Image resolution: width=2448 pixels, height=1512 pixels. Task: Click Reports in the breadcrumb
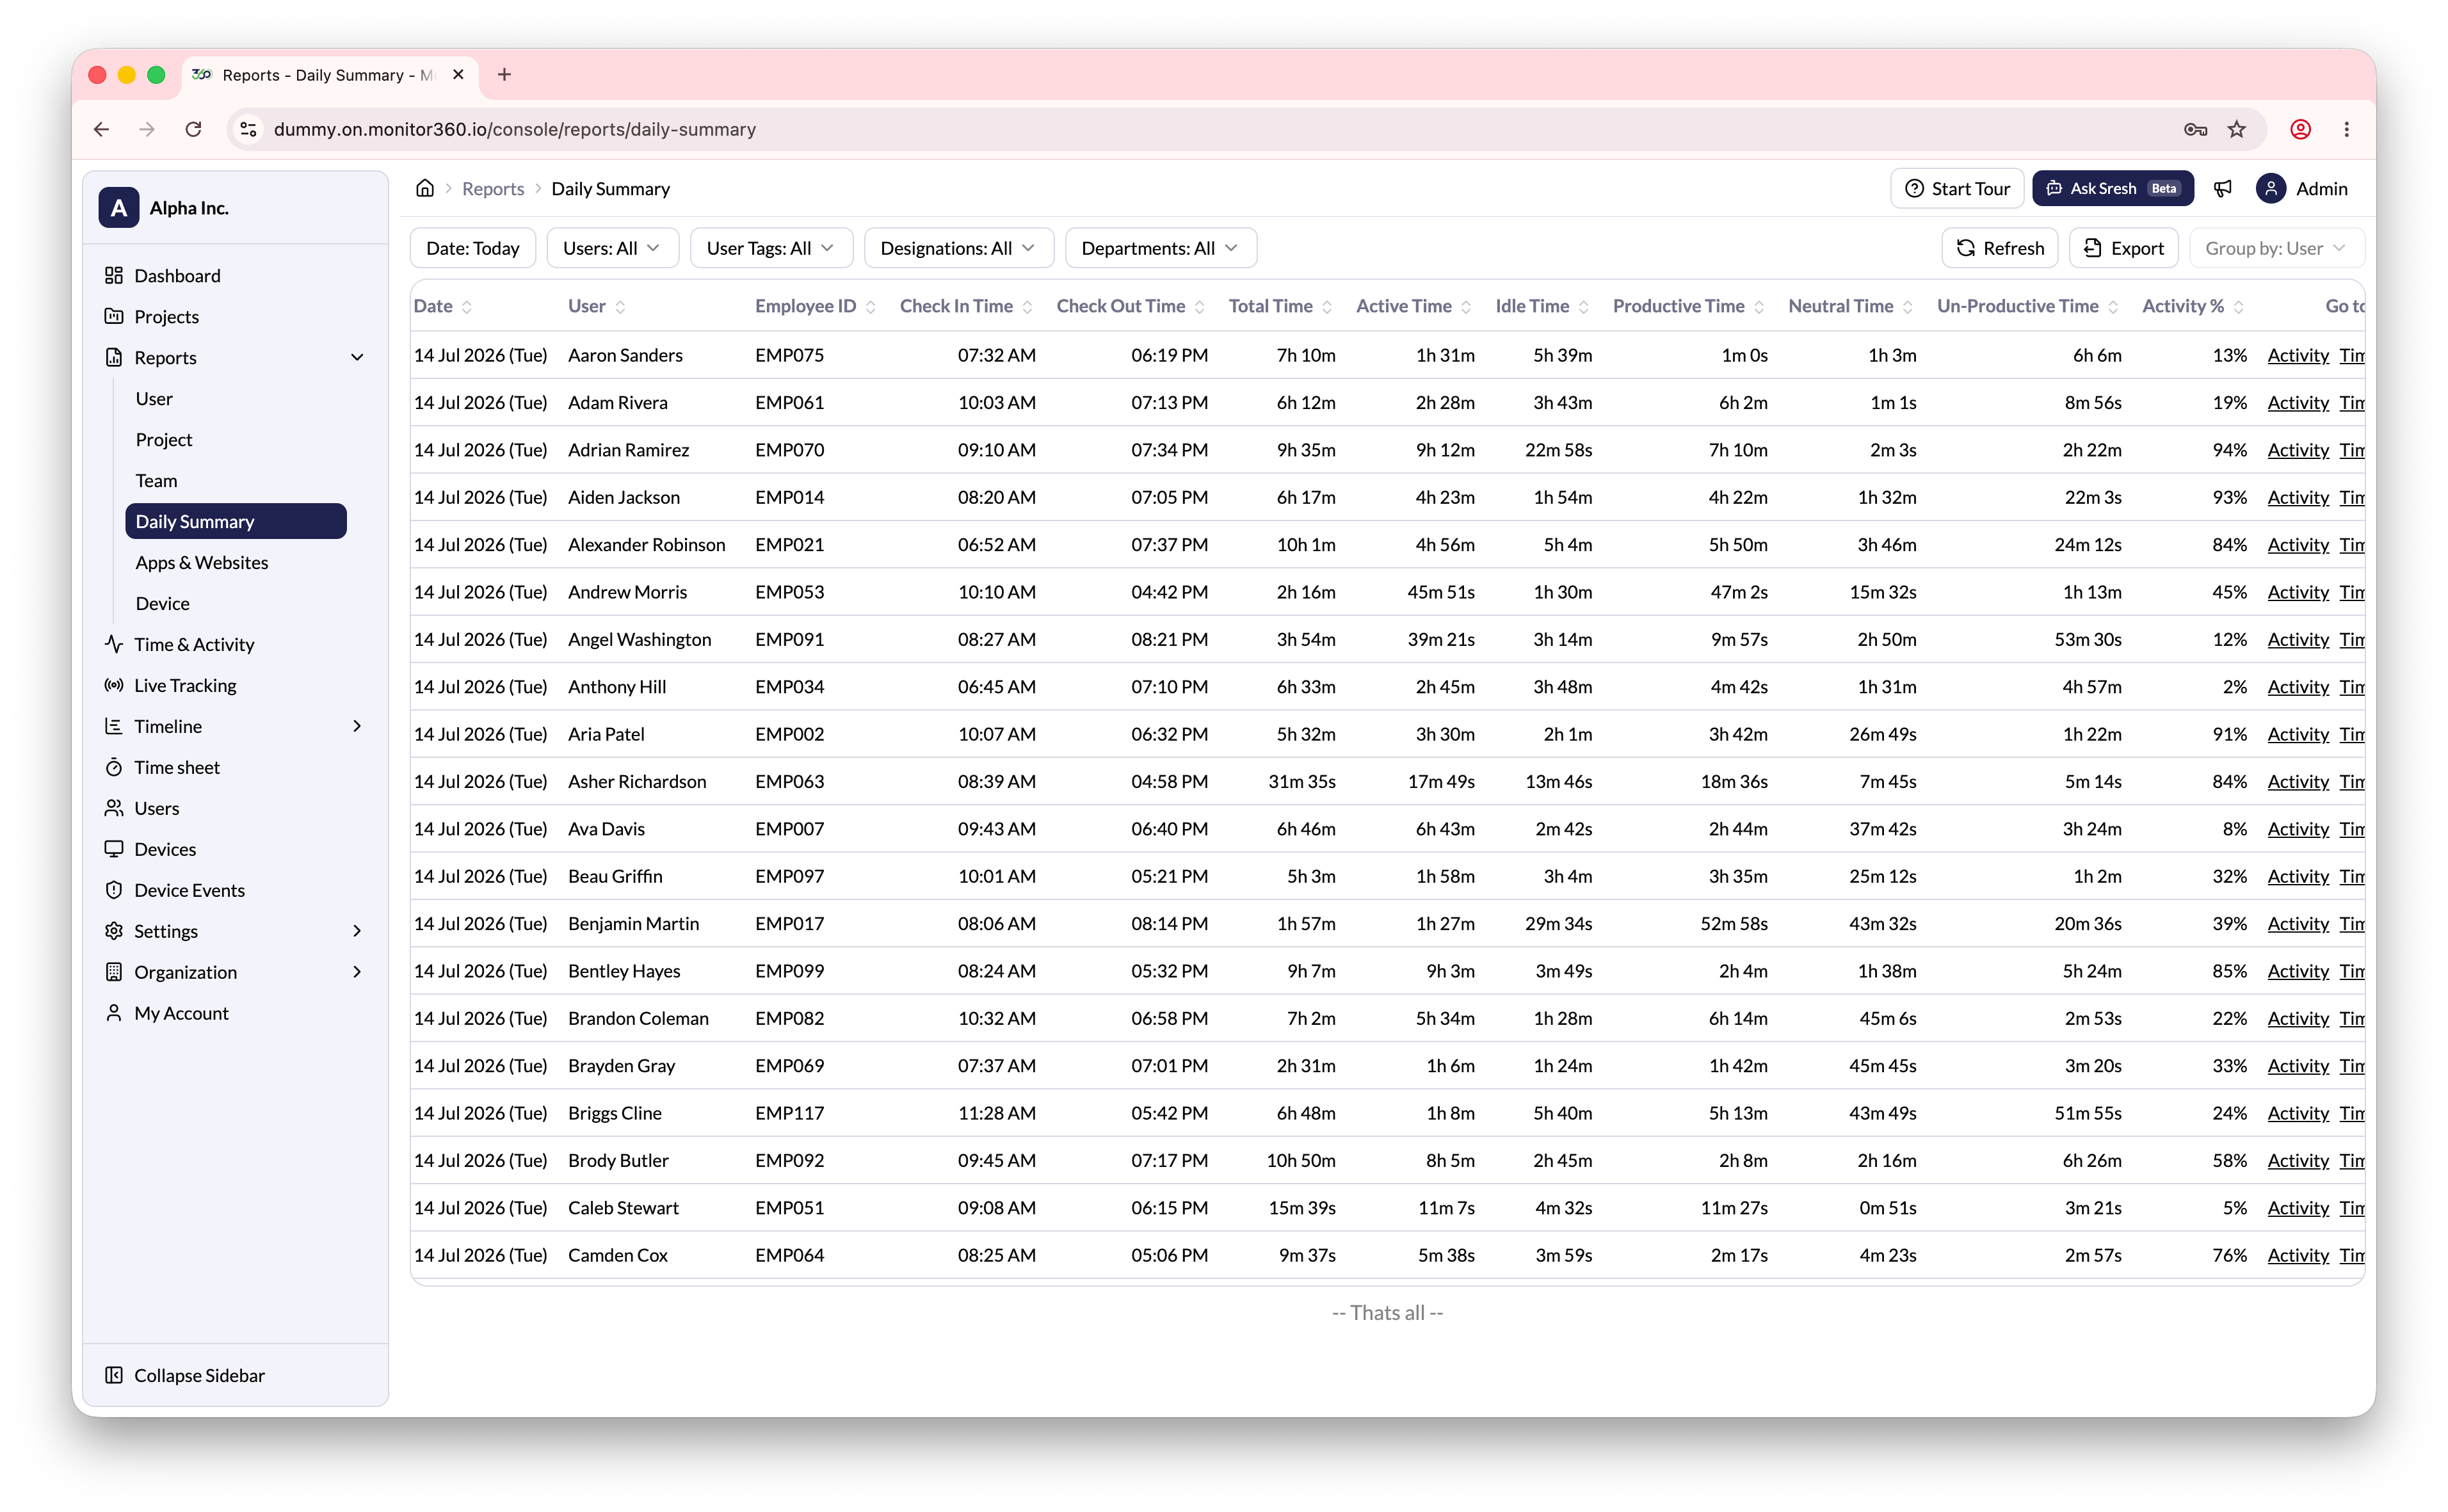492,188
